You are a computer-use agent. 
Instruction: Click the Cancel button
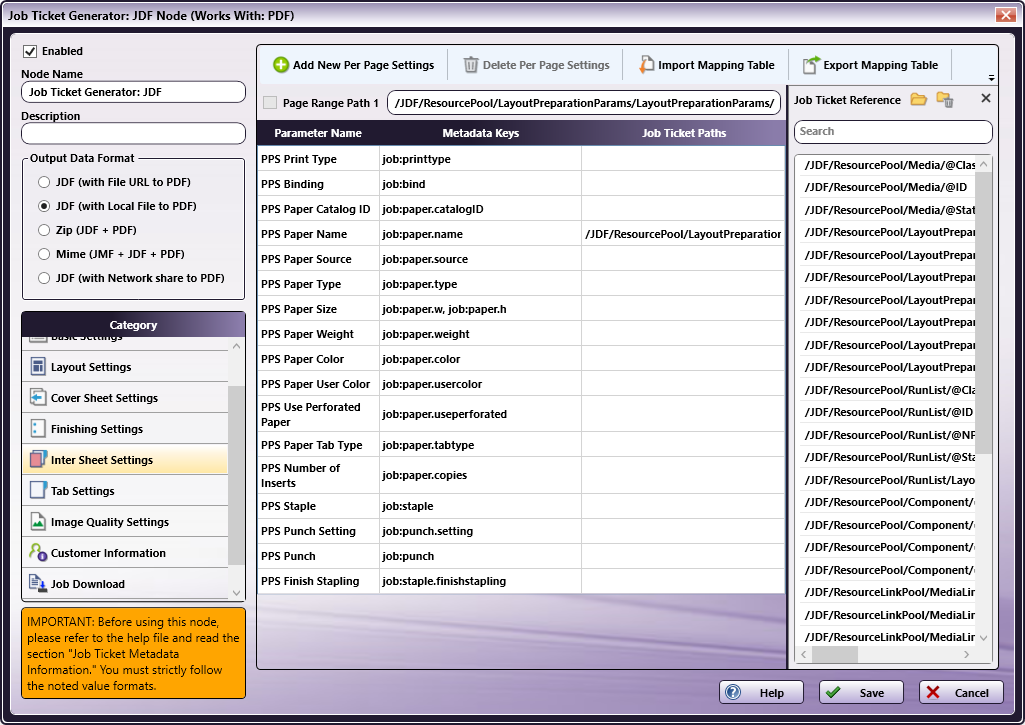pyautogui.click(x=961, y=692)
